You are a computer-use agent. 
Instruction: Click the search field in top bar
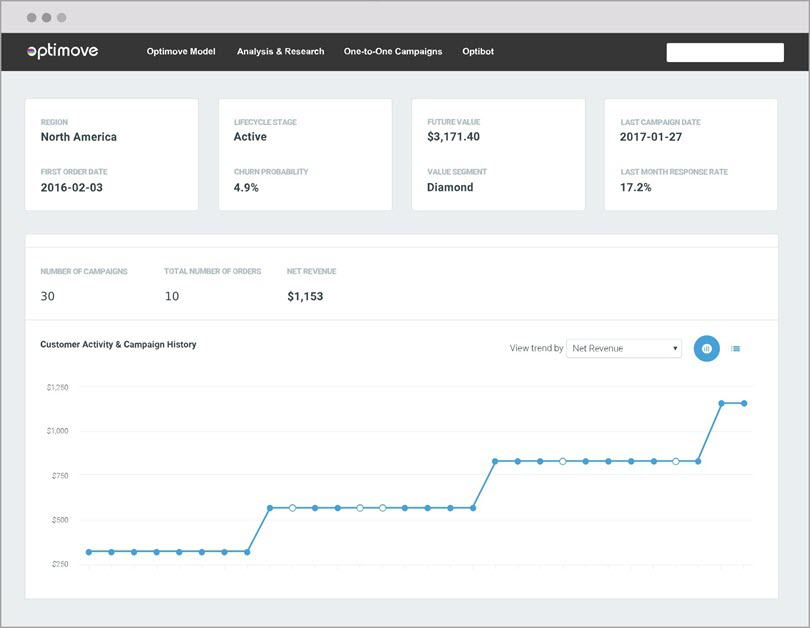[725, 52]
